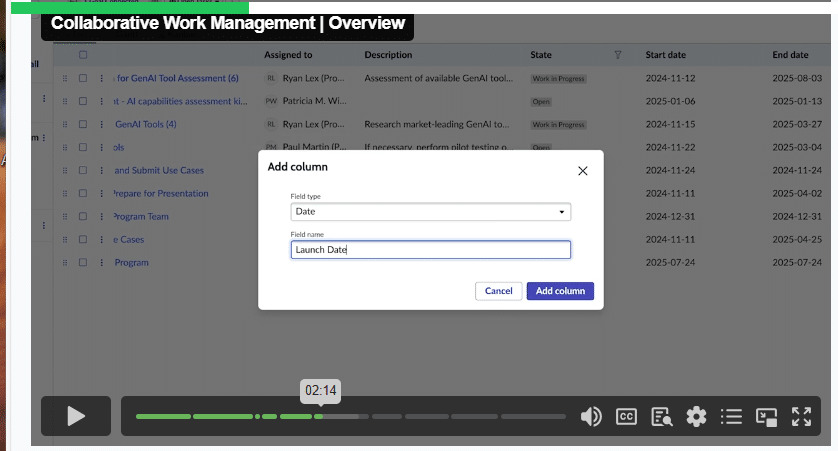Select the GenAI Tools (4) row checkbox
The image size is (838, 451).
[83, 124]
